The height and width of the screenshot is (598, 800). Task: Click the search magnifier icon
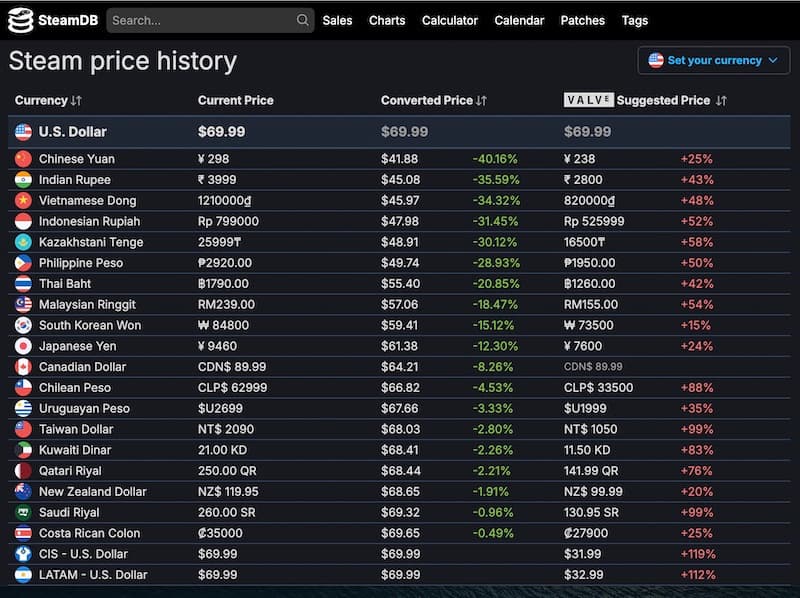(303, 20)
